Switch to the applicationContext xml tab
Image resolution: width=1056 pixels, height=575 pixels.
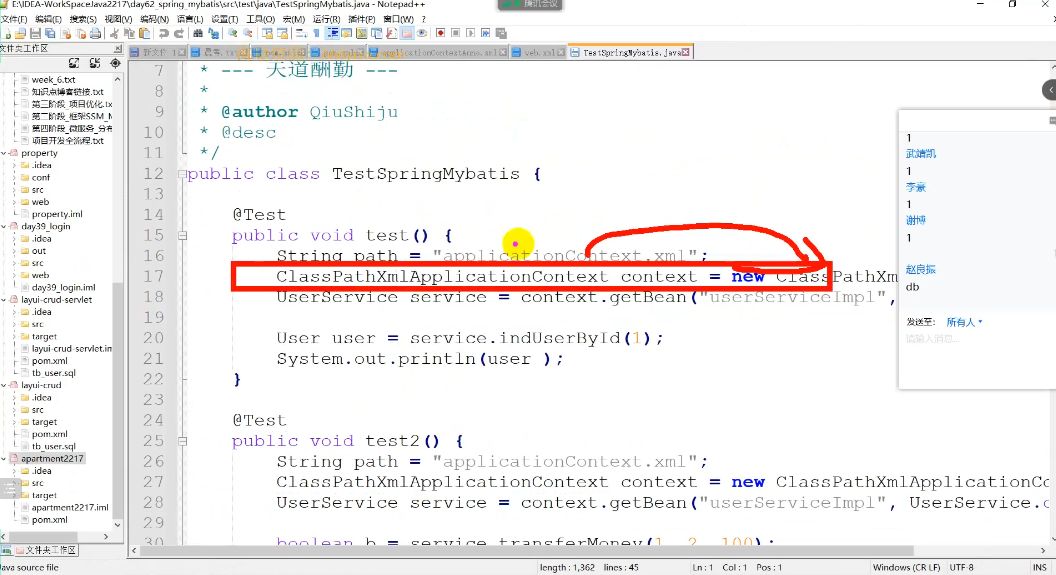click(440, 52)
